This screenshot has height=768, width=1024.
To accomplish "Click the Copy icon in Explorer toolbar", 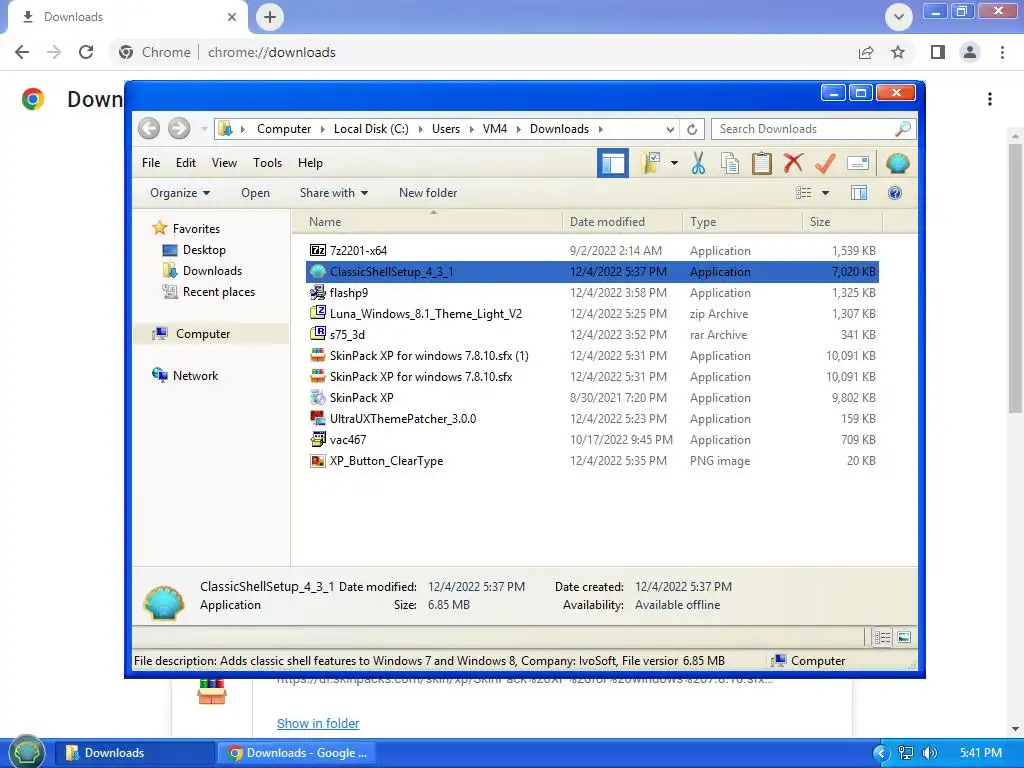I will [x=729, y=163].
